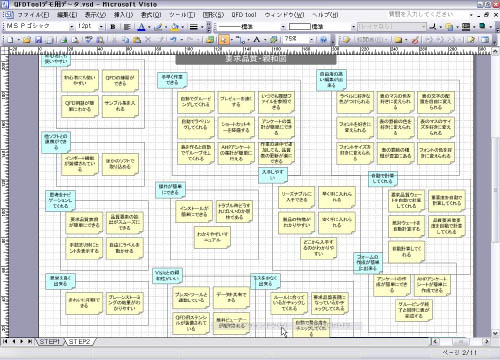Switch to the STEP1 page tab
This screenshot has height=360, width=500.
(x=50, y=342)
